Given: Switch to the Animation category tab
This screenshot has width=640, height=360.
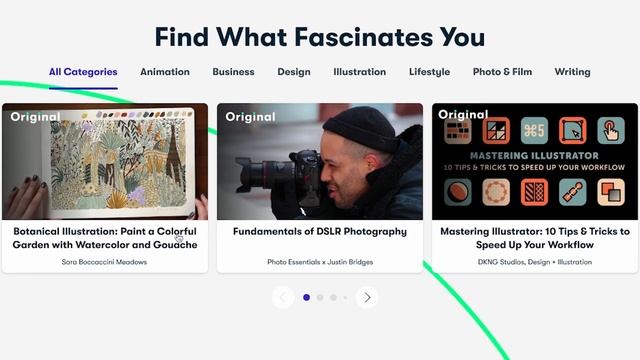Looking at the screenshot, I should (x=165, y=72).
